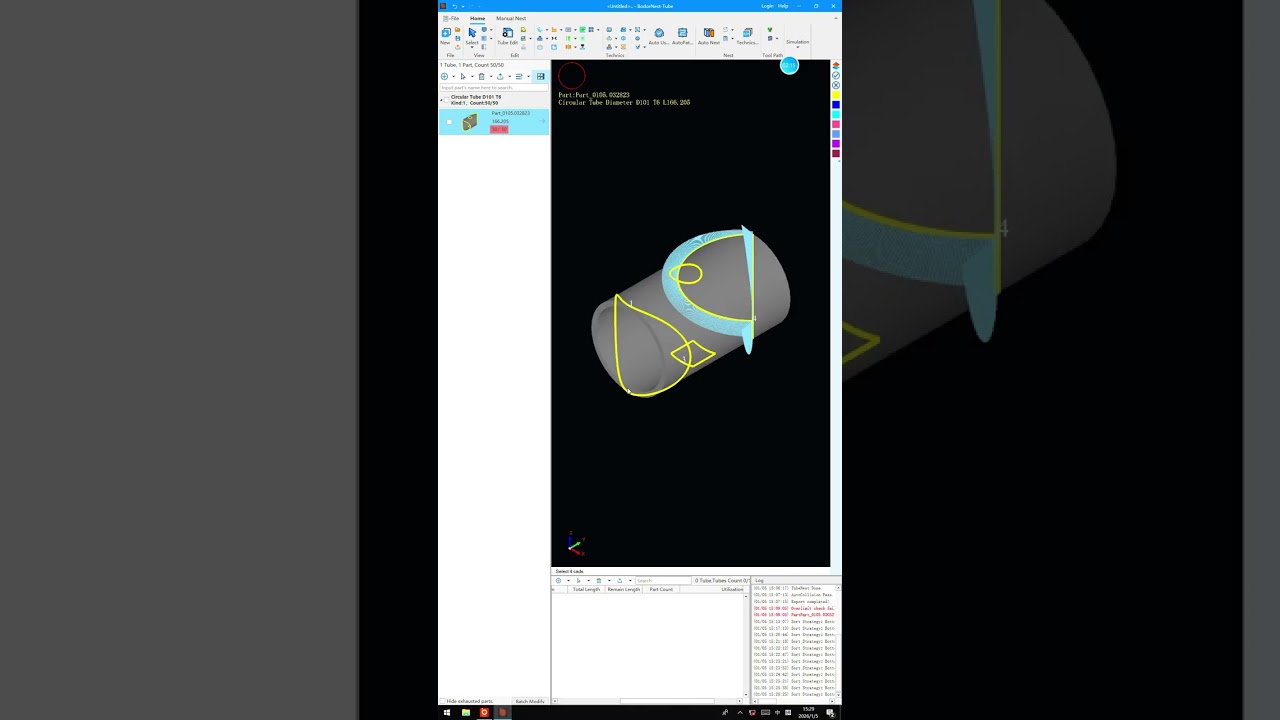Screen dimensions: 1280x720
Task: Open File Explorer from taskbar
Action: (x=466, y=712)
